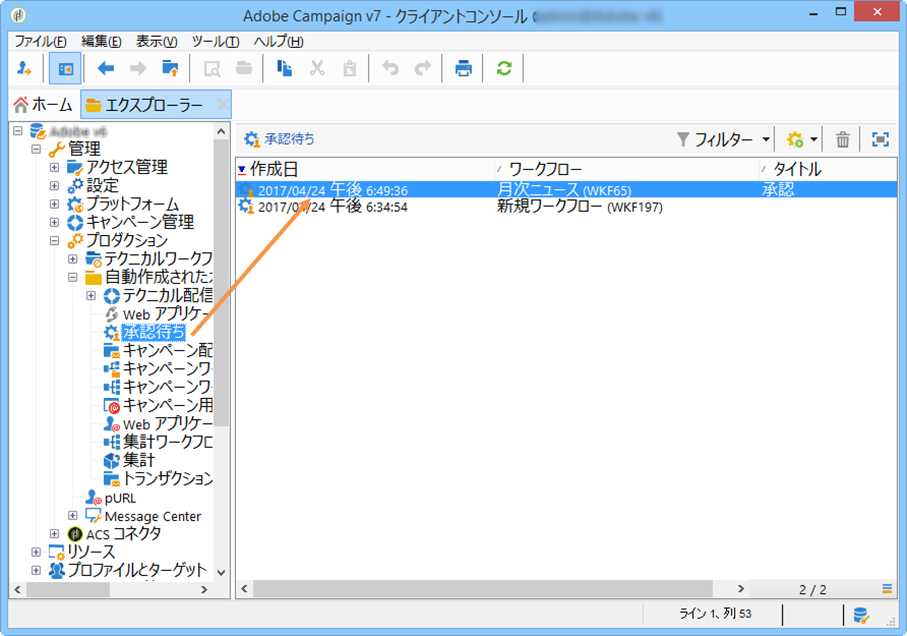The width and height of the screenshot is (907, 636).
Task: Select the pURL tree item
Action: pyautogui.click(x=120, y=498)
